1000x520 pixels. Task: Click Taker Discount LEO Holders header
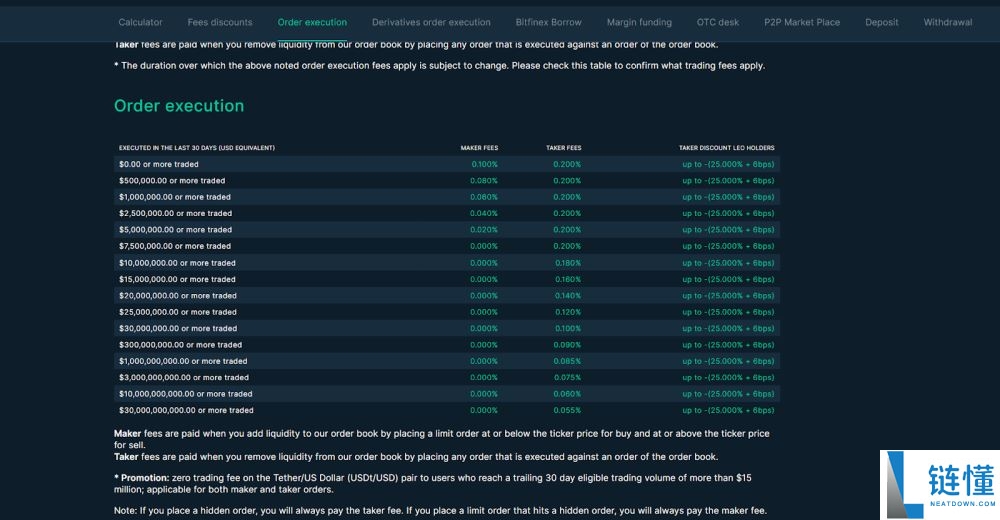726,148
